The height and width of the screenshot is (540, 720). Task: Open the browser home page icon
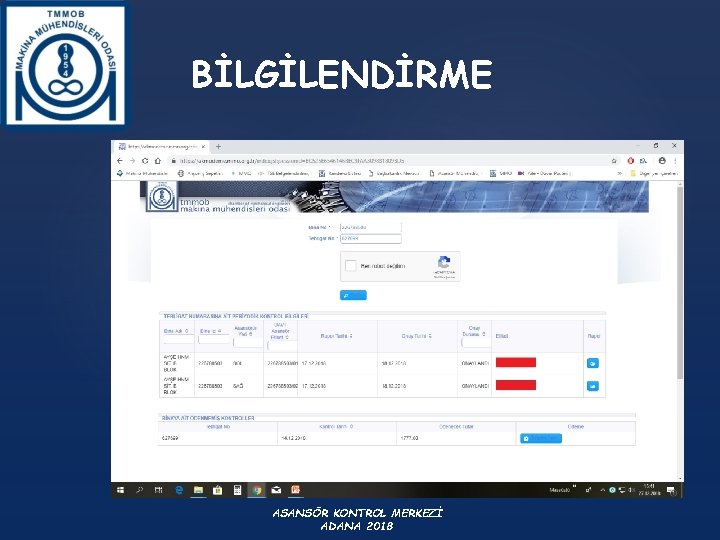158,161
